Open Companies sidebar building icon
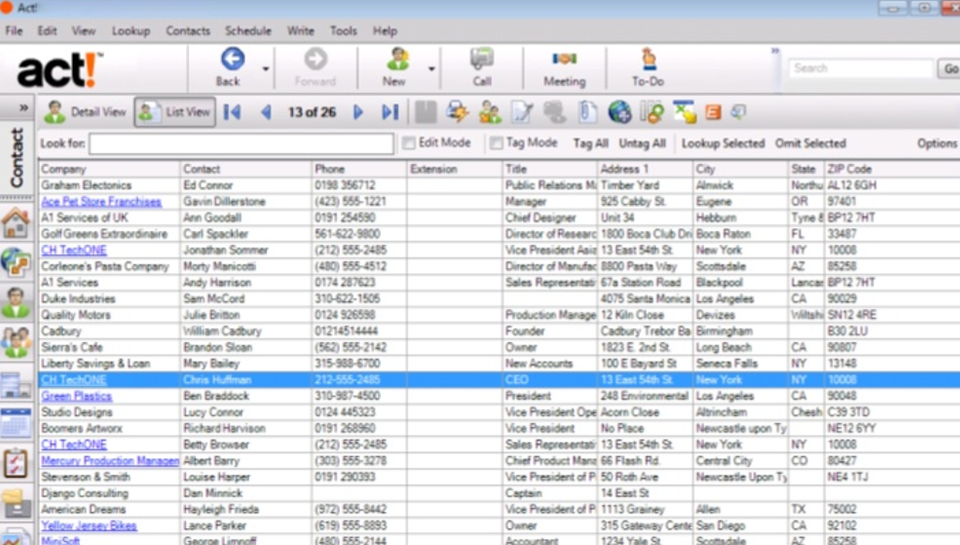The height and width of the screenshot is (545, 960). tap(16, 385)
